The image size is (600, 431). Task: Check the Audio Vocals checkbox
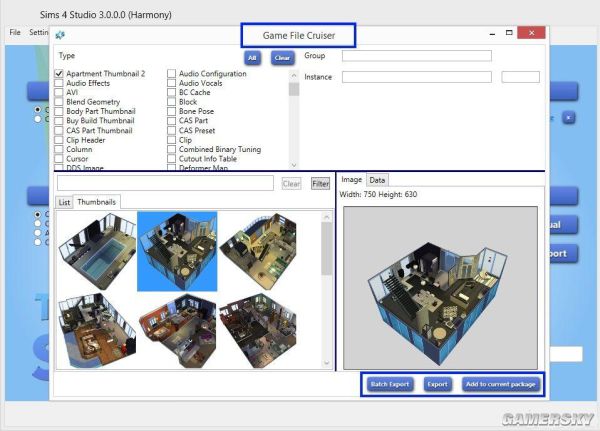click(x=171, y=83)
